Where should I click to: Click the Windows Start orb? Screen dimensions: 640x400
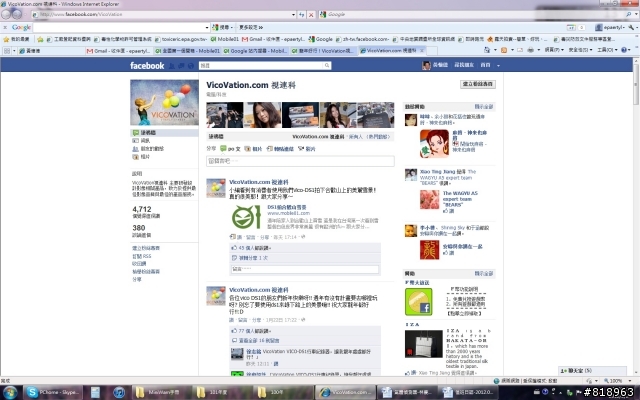tap(10, 392)
